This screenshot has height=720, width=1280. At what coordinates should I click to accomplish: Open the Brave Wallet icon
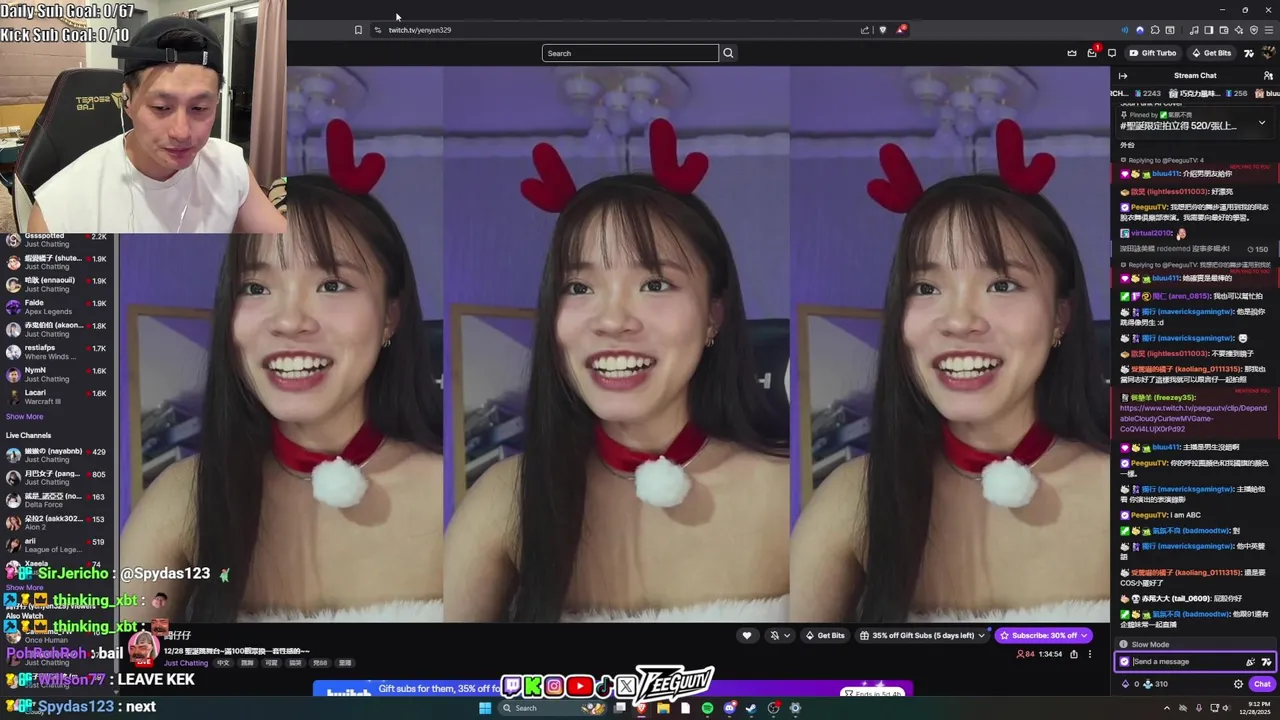[1224, 30]
